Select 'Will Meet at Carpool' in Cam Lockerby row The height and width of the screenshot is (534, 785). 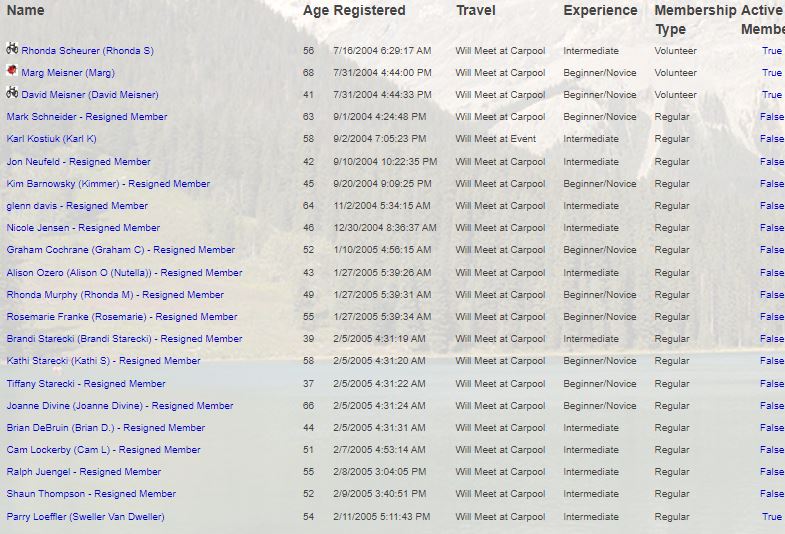(500, 450)
